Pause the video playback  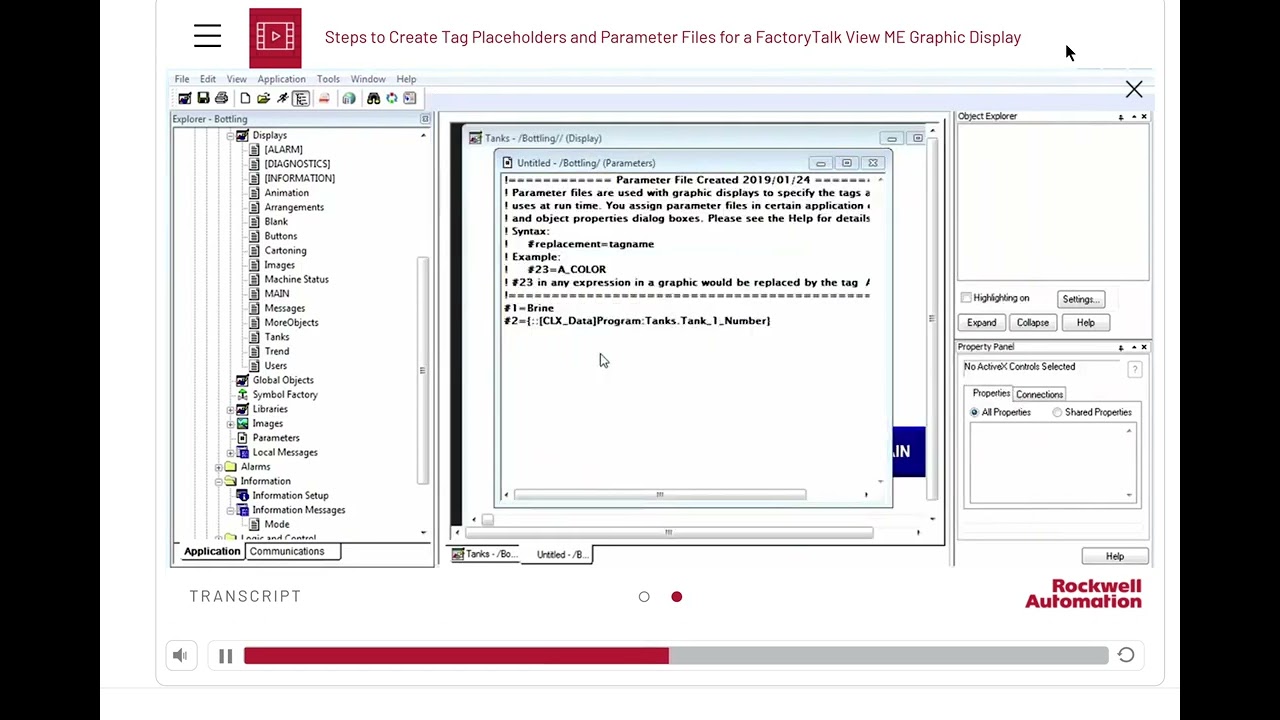(225, 656)
